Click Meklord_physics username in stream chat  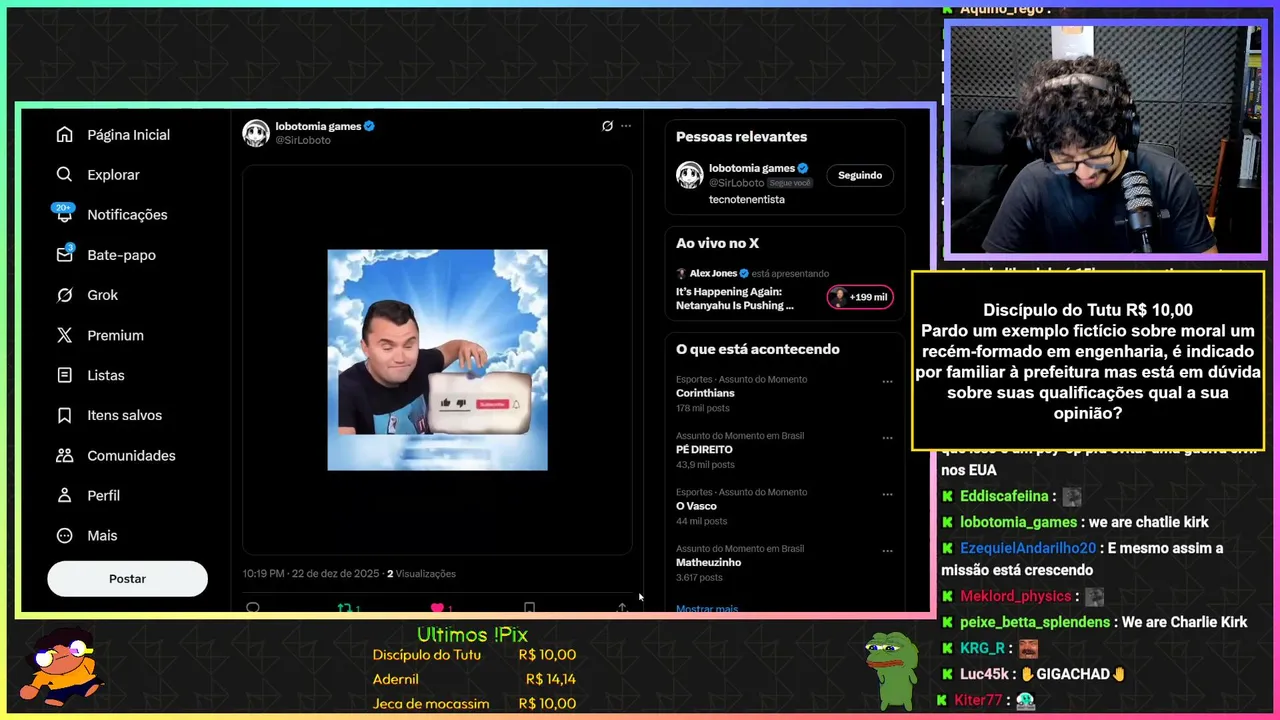pos(1016,596)
